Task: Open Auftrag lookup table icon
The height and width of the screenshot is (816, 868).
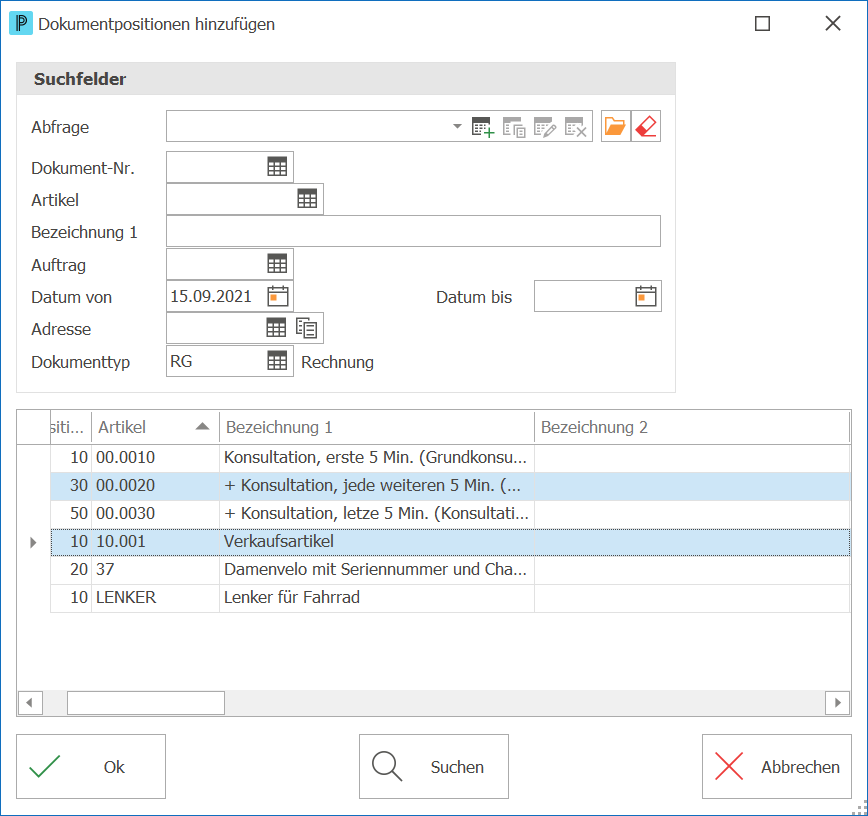Action: click(277, 264)
